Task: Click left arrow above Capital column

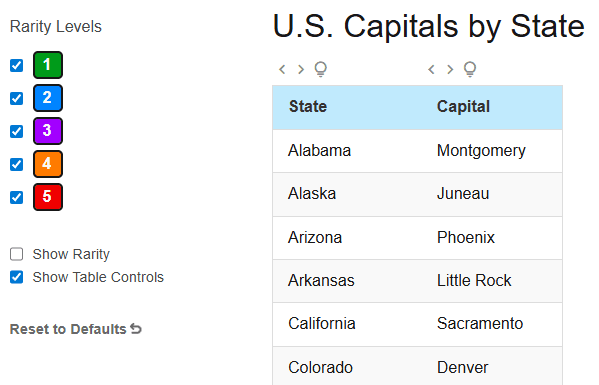Action: tap(431, 69)
